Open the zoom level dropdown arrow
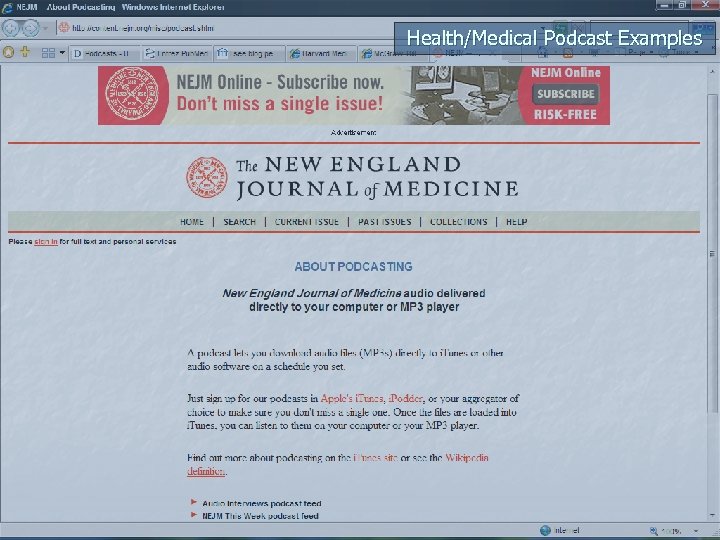 click(696, 531)
